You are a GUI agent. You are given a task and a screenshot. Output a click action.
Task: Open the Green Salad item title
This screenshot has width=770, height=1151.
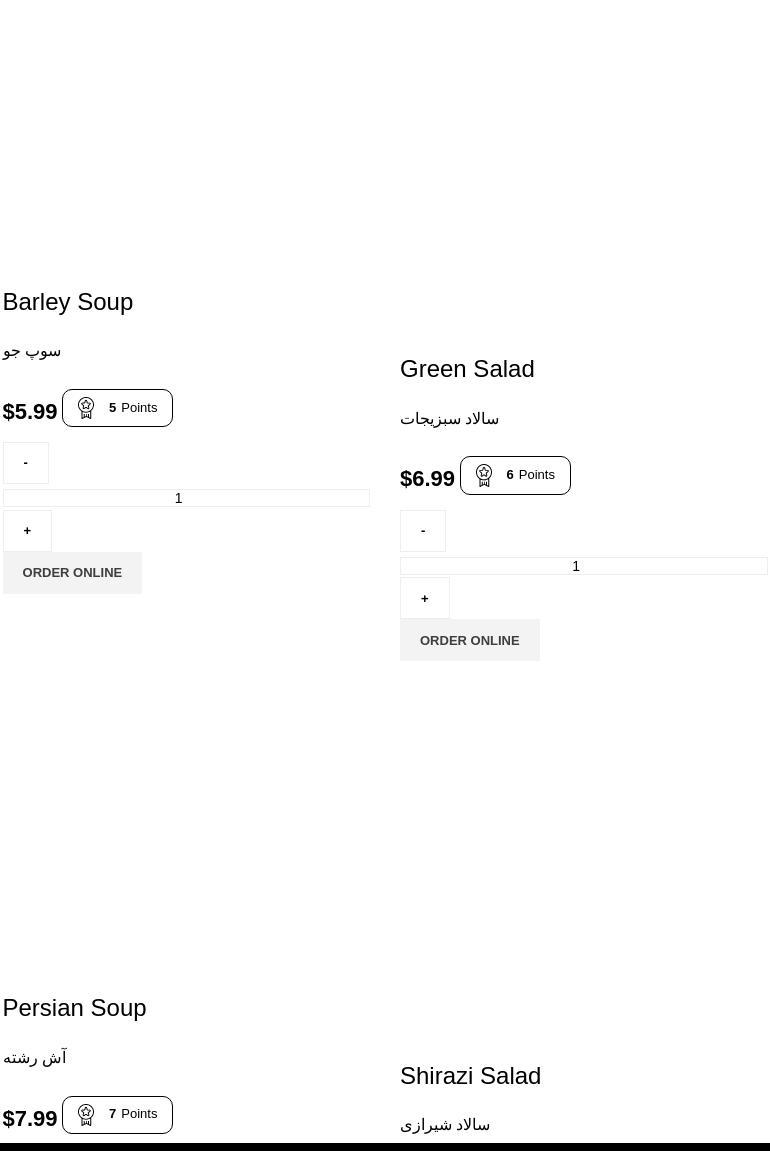coord(467,369)
